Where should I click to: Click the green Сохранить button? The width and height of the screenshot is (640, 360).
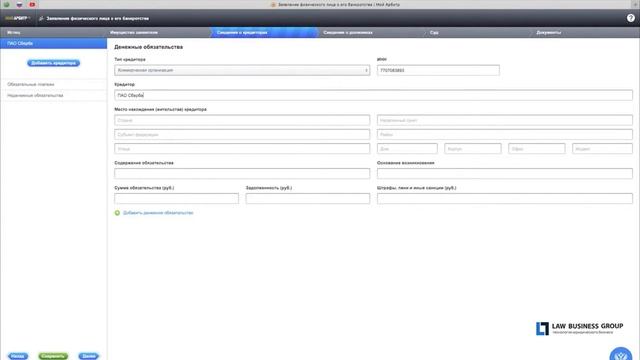click(x=53, y=356)
